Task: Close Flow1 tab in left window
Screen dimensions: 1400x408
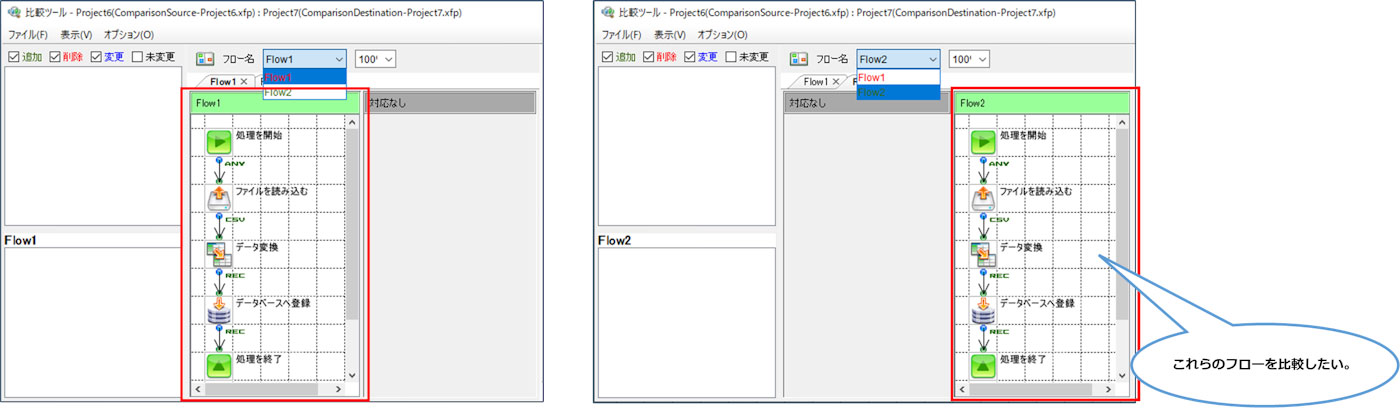Action: [244, 82]
